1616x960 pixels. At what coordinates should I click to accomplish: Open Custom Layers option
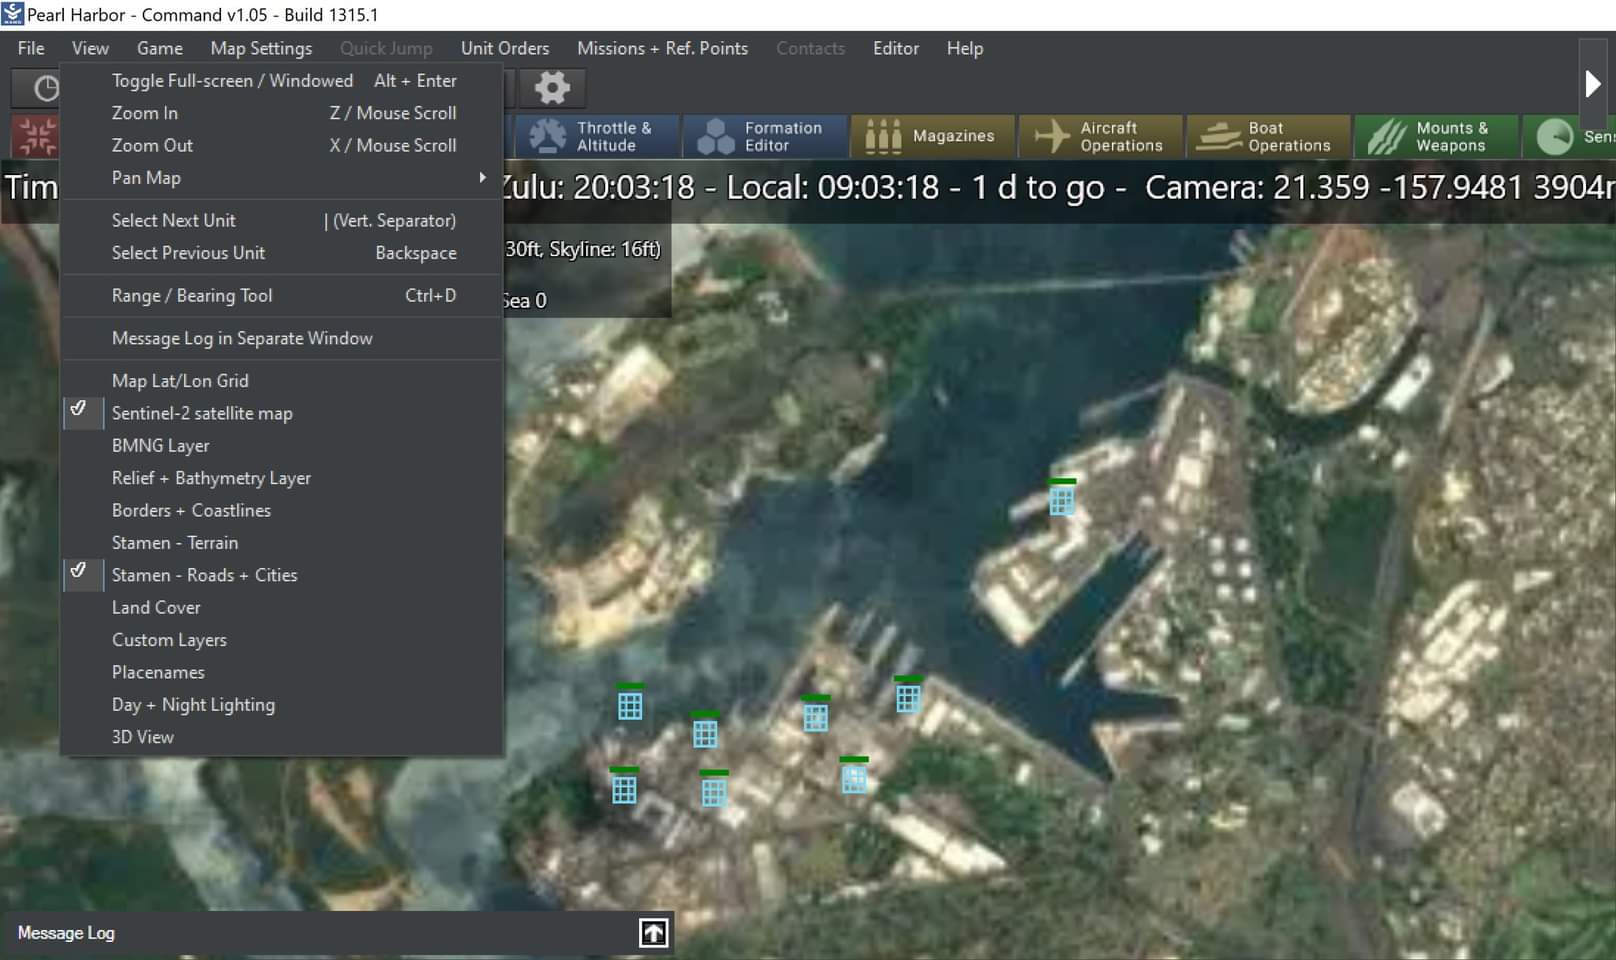(x=281, y=640)
